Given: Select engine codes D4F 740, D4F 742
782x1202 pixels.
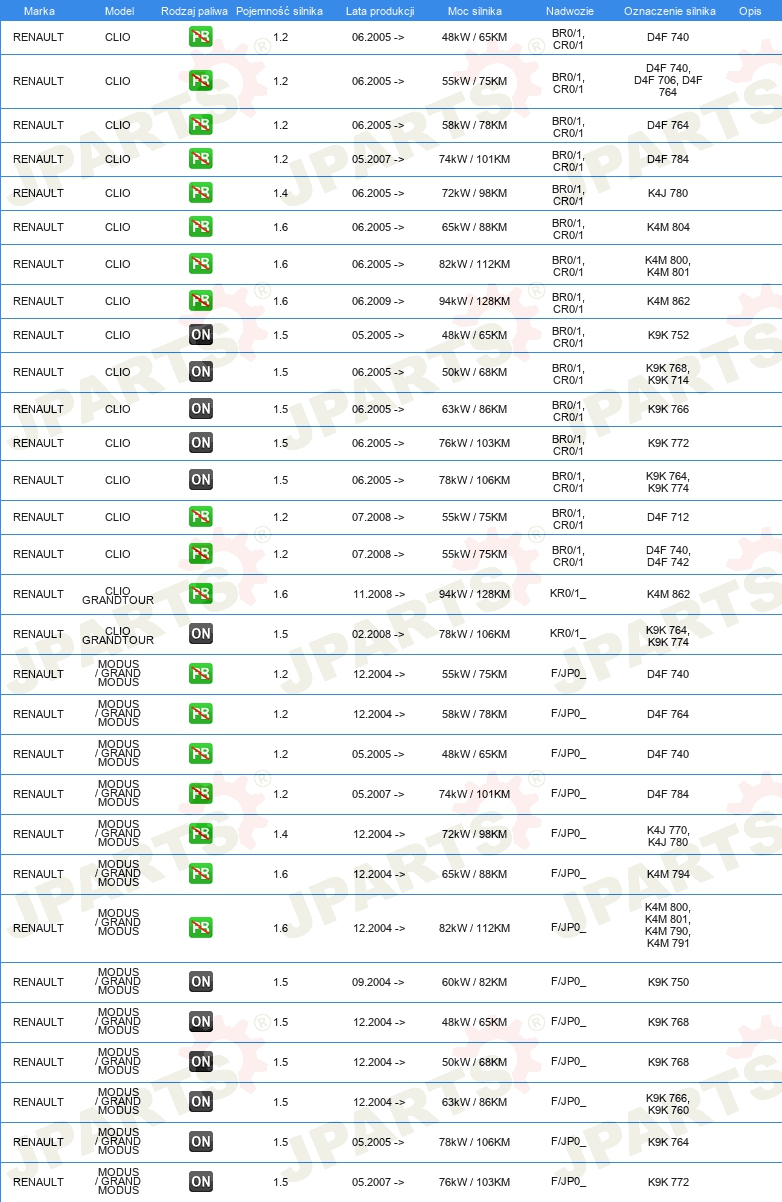Looking at the screenshot, I should (x=668, y=554).
